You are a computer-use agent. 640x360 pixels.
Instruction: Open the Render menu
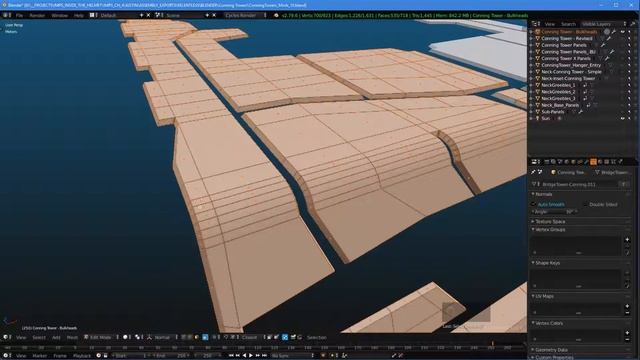coord(37,15)
